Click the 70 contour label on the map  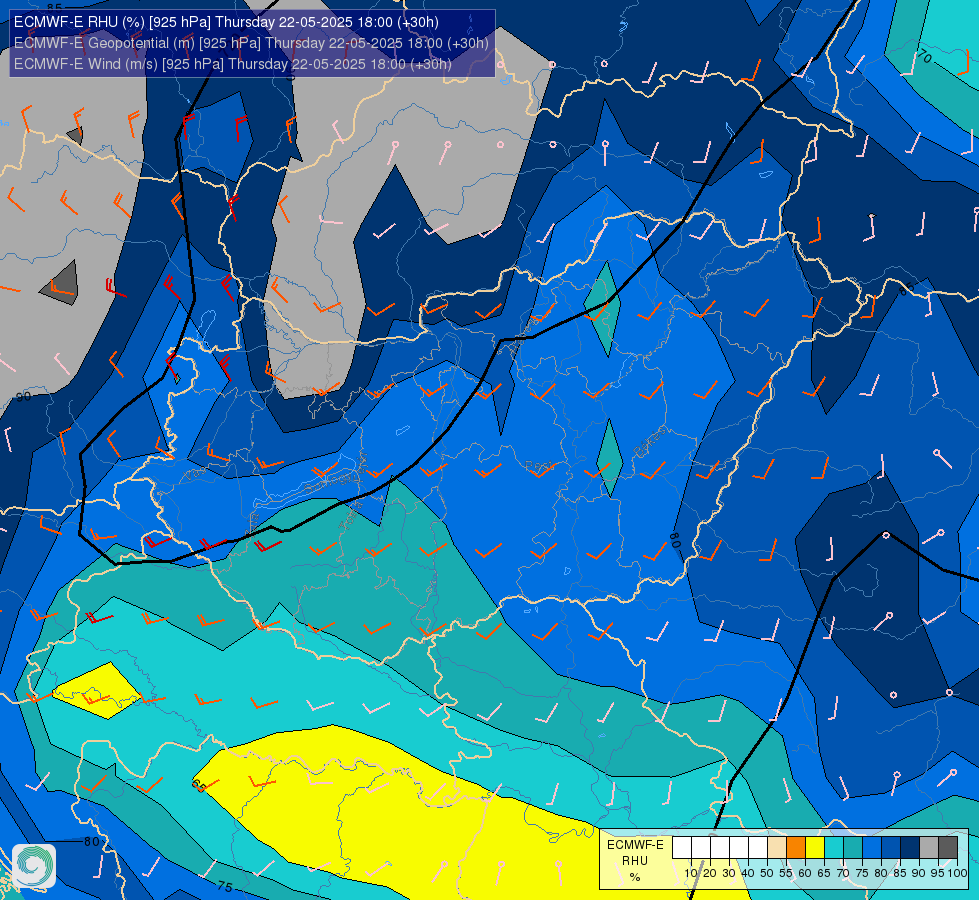point(925,57)
